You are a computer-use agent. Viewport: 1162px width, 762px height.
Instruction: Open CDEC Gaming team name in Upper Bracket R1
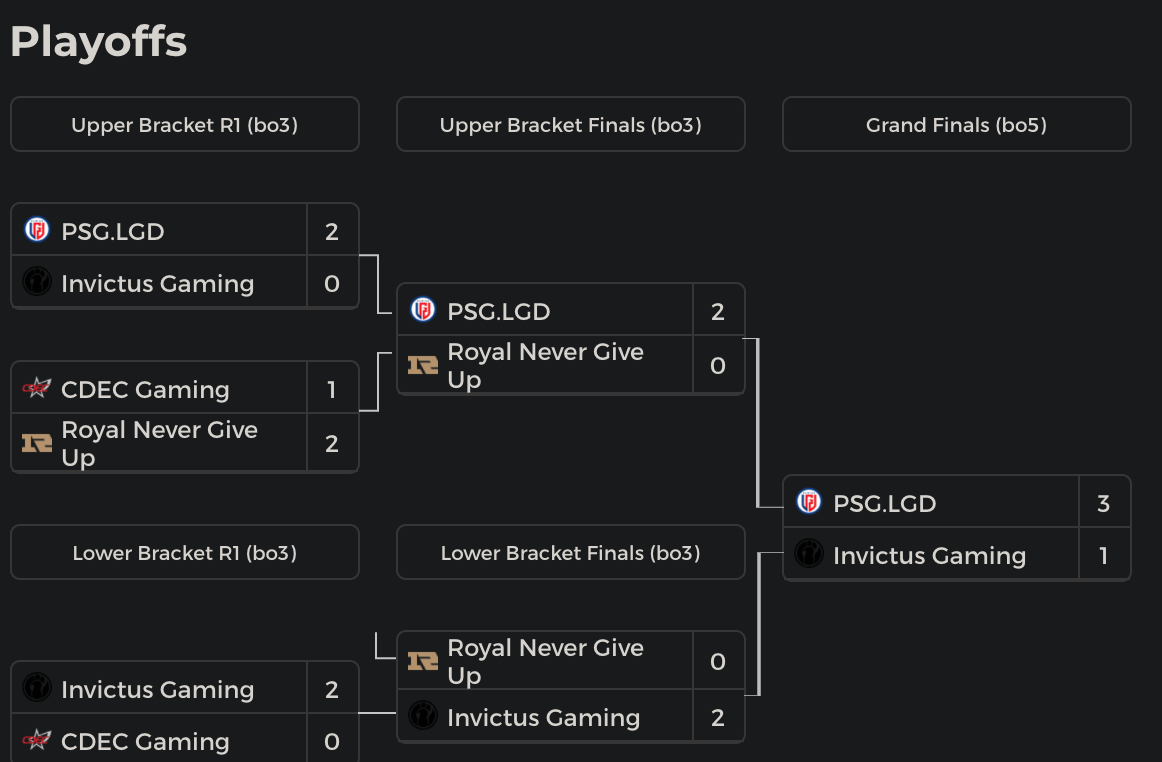click(x=145, y=389)
